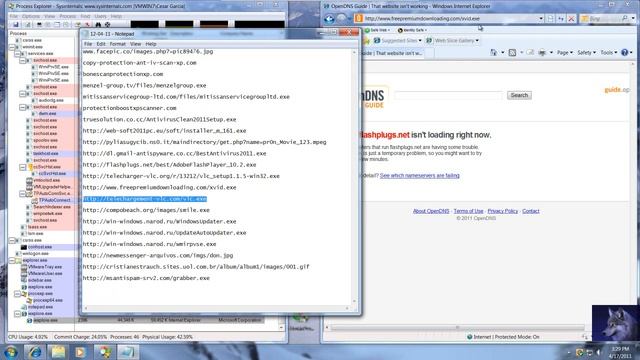This screenshot has height=360, width=640.
Task: Select the conhost.exe row in Process Explorer
Action: click(41, 247)
